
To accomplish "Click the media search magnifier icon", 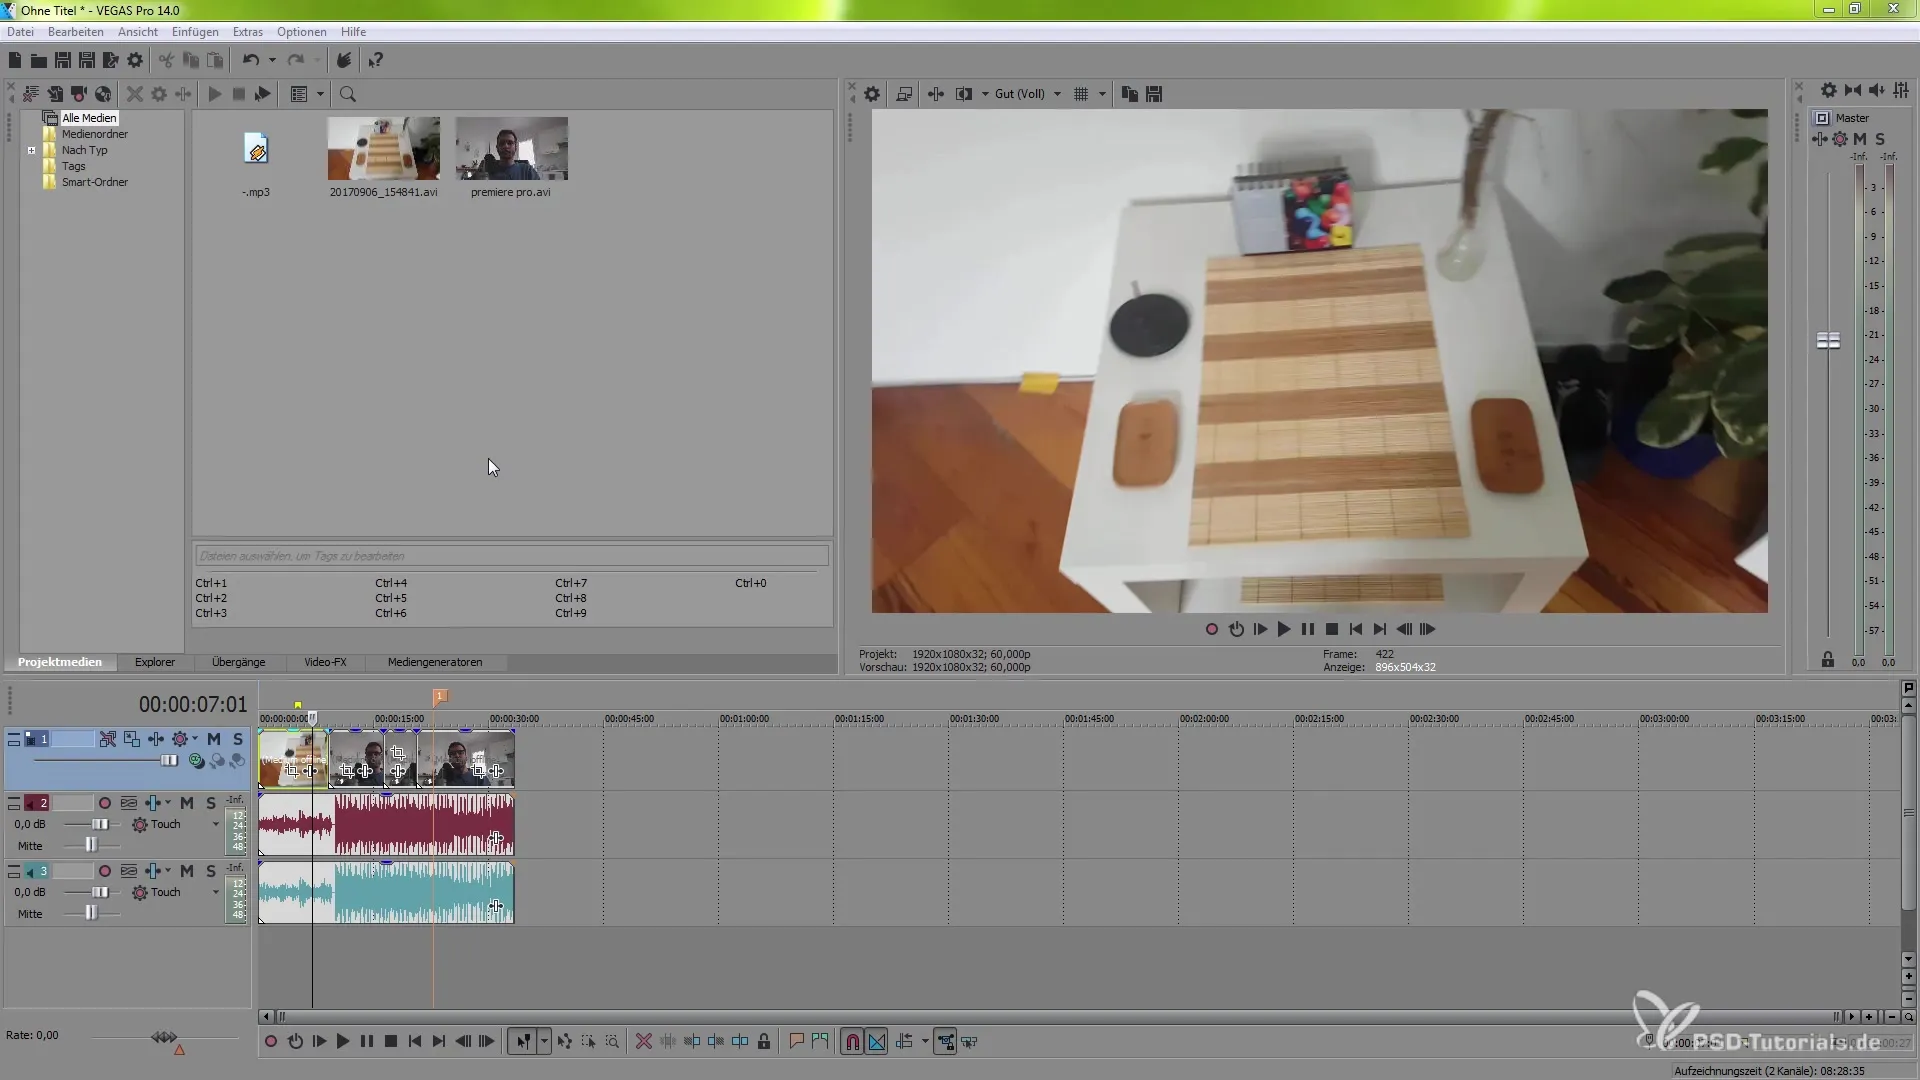I will click(348, 94).
